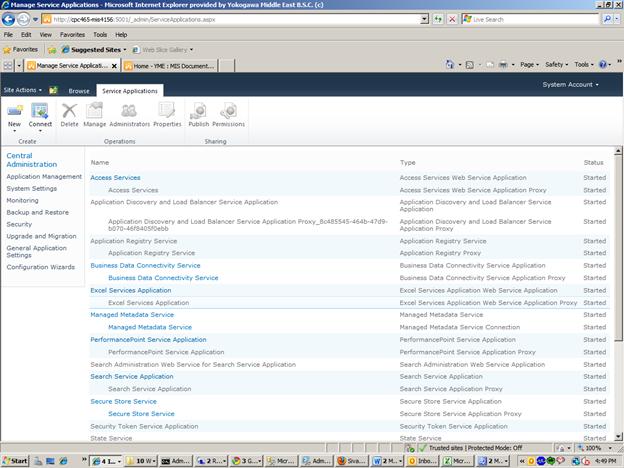The width and height of the screenshot is (624, 468).
Task: Open the Excel Services Application link
Action: 131,291
